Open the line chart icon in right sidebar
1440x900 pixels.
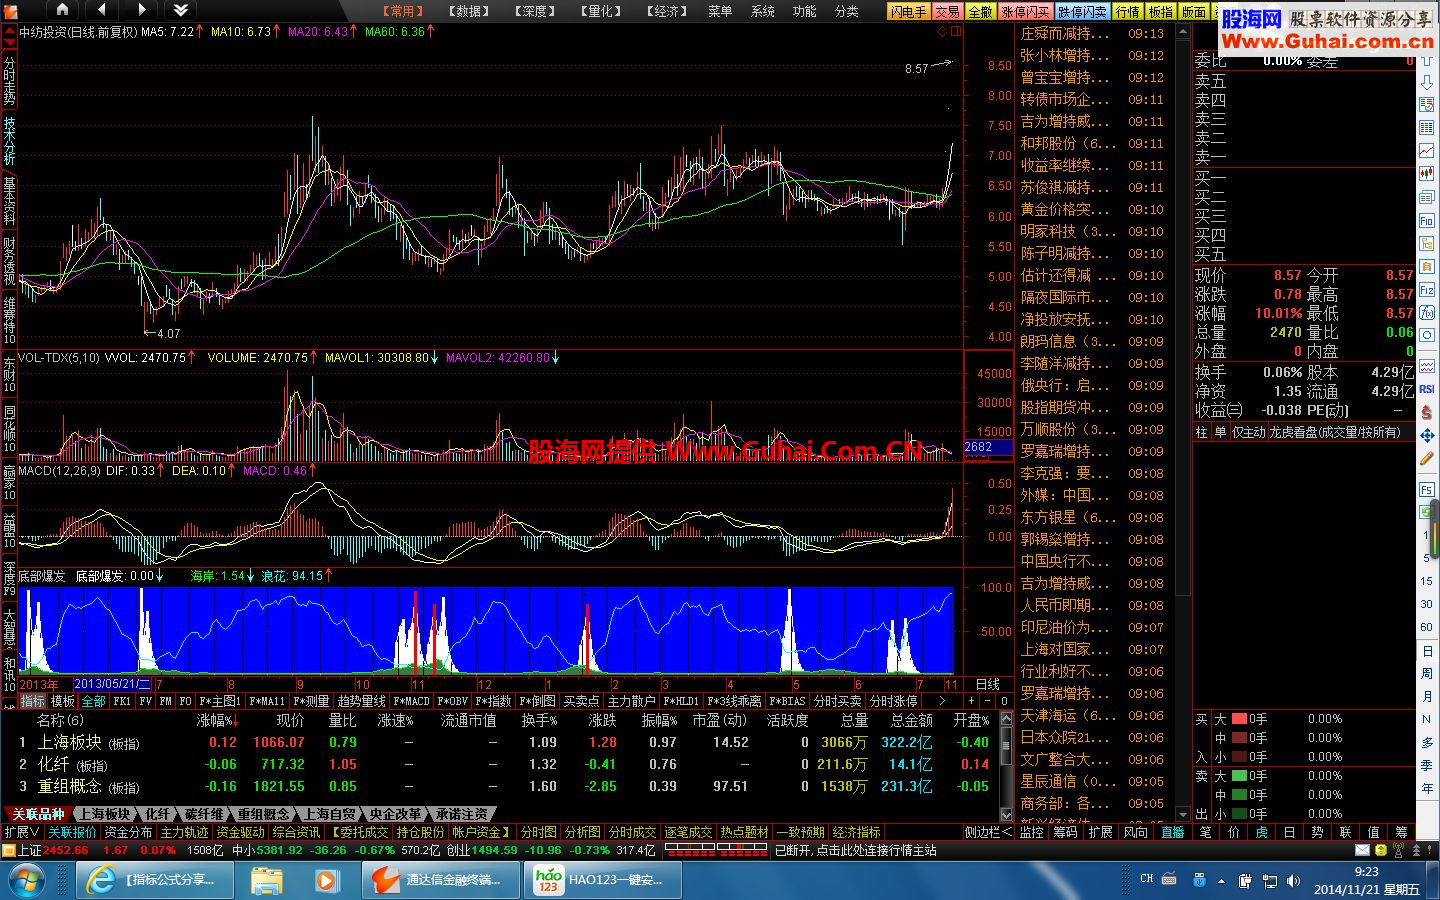tap(1427, 151)
